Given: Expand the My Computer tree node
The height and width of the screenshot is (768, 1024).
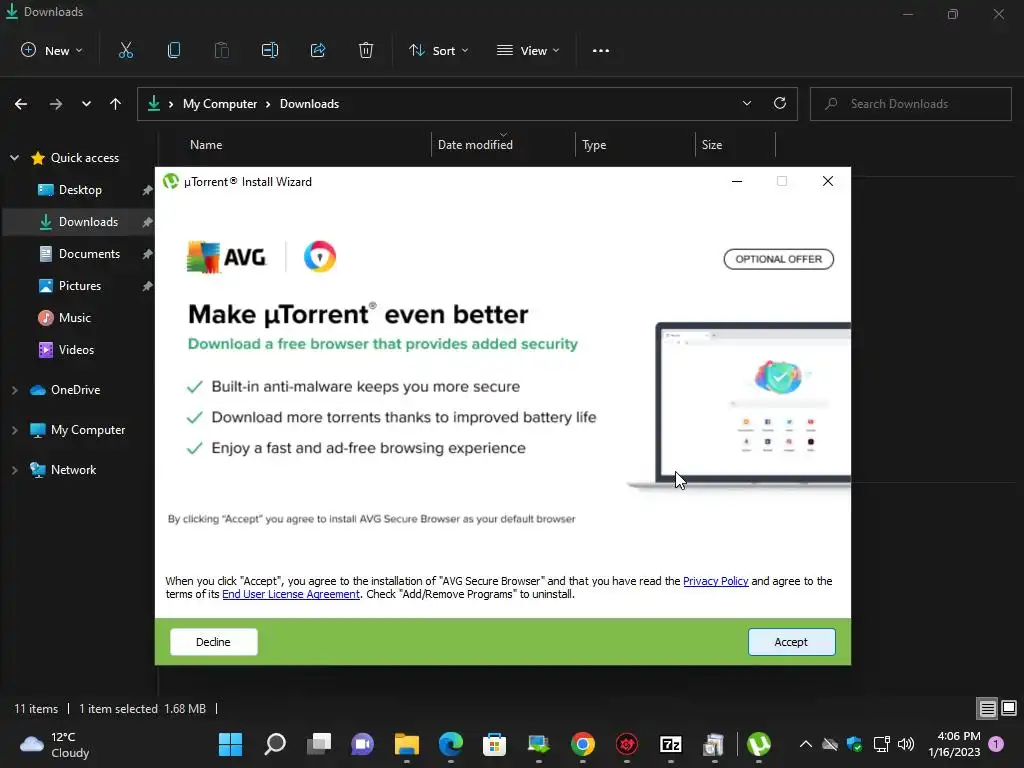Looking at the screenshot, I should tap(14, 430).
